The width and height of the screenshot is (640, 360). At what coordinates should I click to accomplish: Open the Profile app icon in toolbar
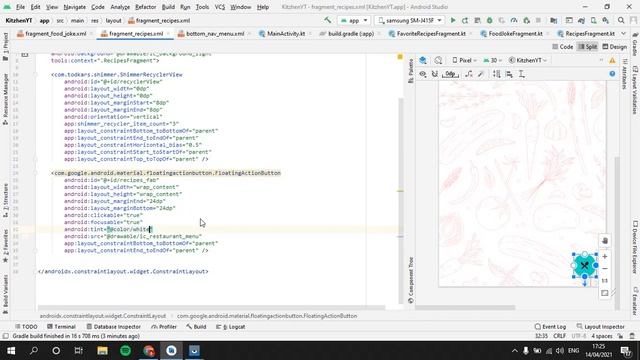pyautogui.click(x=514, y=20)
